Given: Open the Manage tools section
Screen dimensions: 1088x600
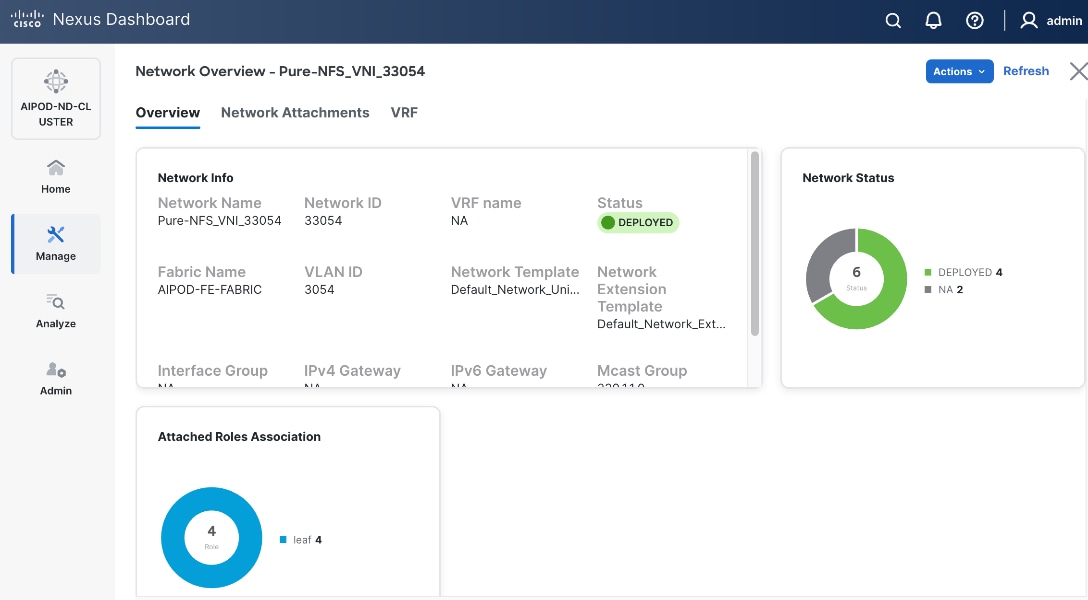Looking at the screenshot, I should point(56,243).
